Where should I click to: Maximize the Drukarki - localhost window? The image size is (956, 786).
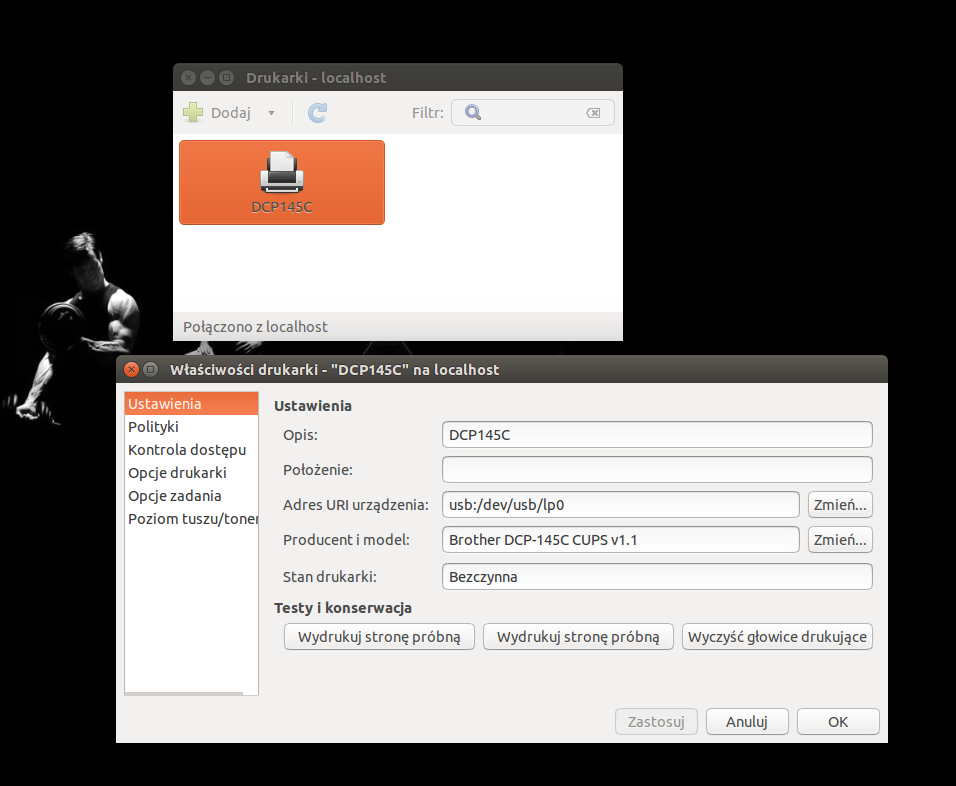[x=226, y=77]
